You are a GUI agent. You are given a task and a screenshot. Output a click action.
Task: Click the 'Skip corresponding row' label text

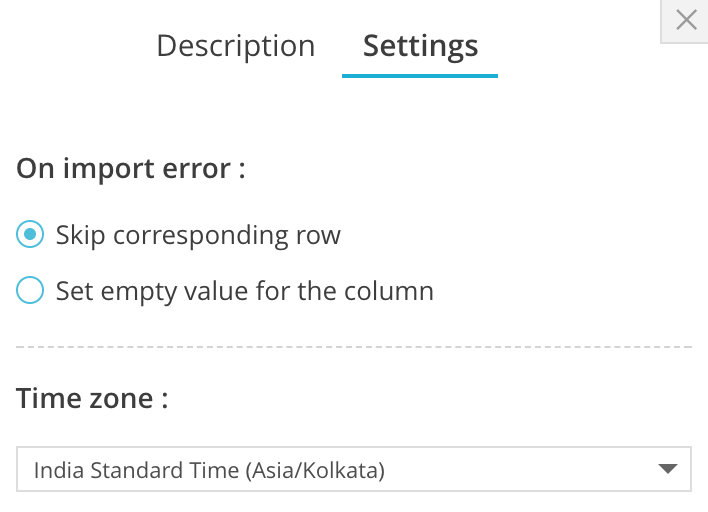point(198,235)
